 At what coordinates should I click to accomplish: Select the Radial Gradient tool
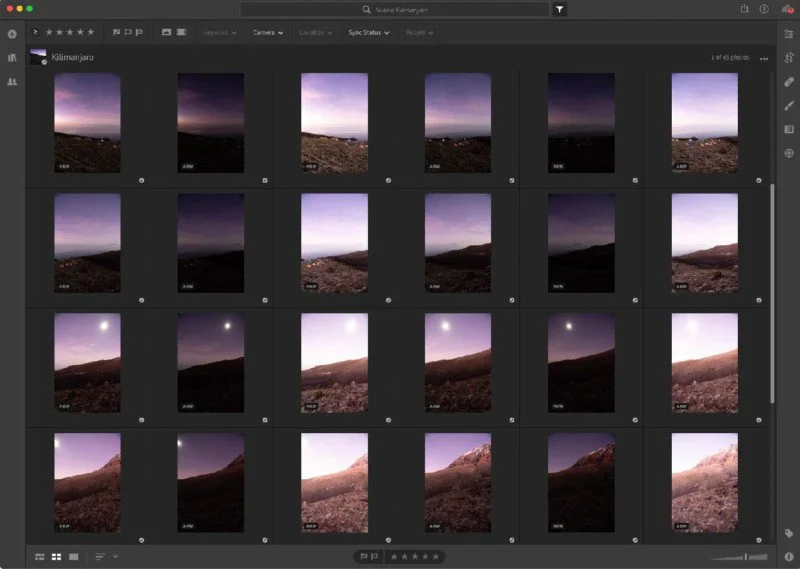coord(789,153)
